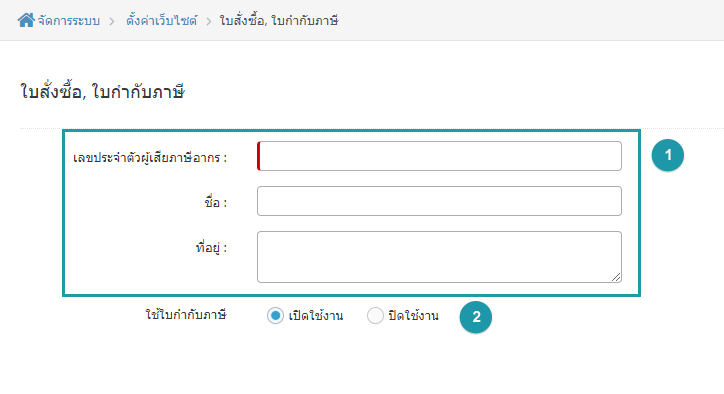
Task: Go to ตั้งค่าเว็บไซต์ breadcrumb link
Action: (162, 21)
